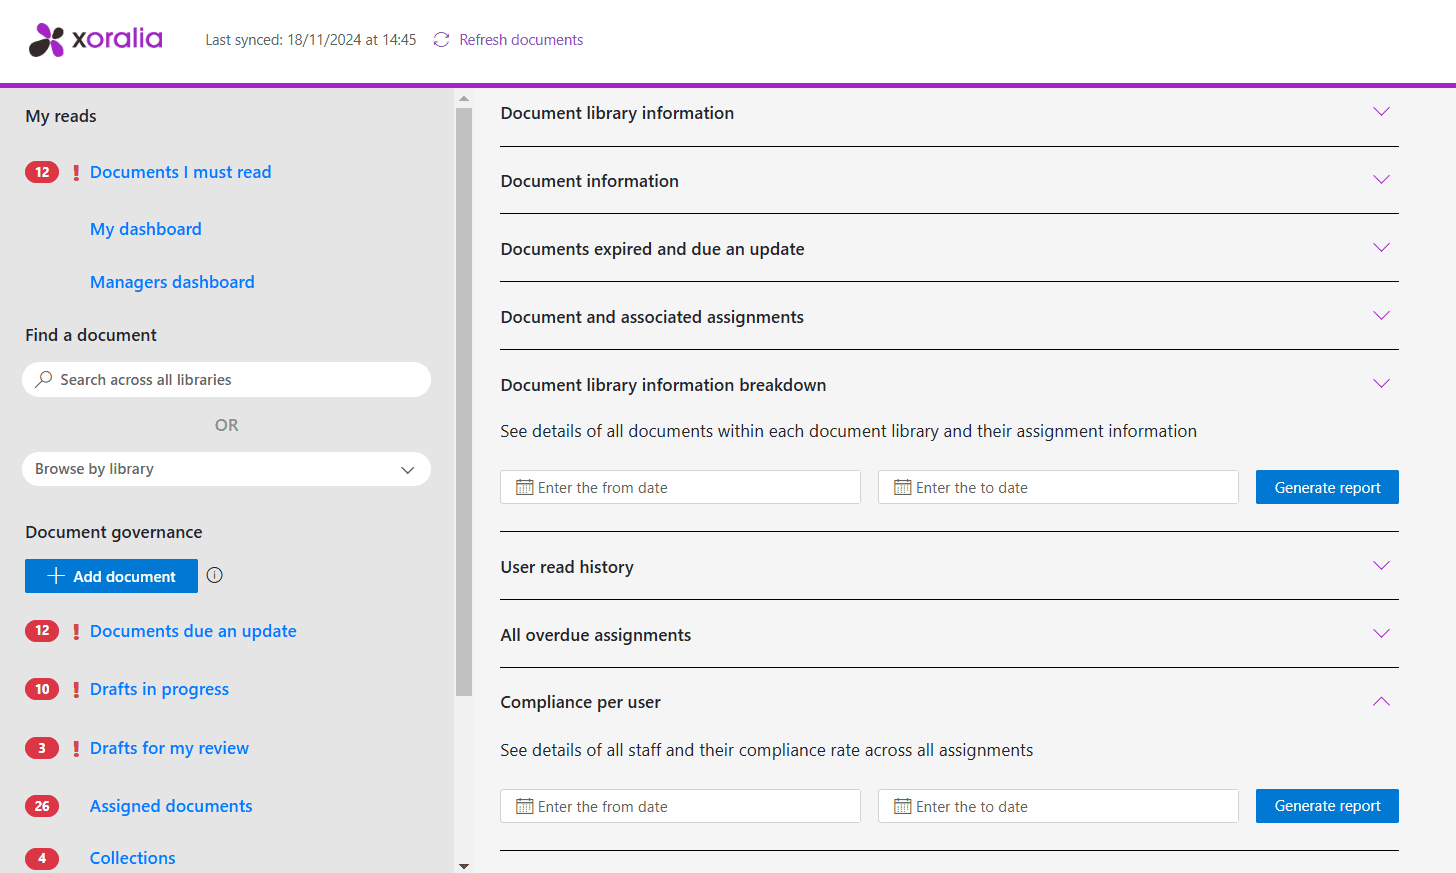Image resolution: width=1456 pixels, height=873 pixels.
Task: Open Documents I must read
Action: point(180,172)
